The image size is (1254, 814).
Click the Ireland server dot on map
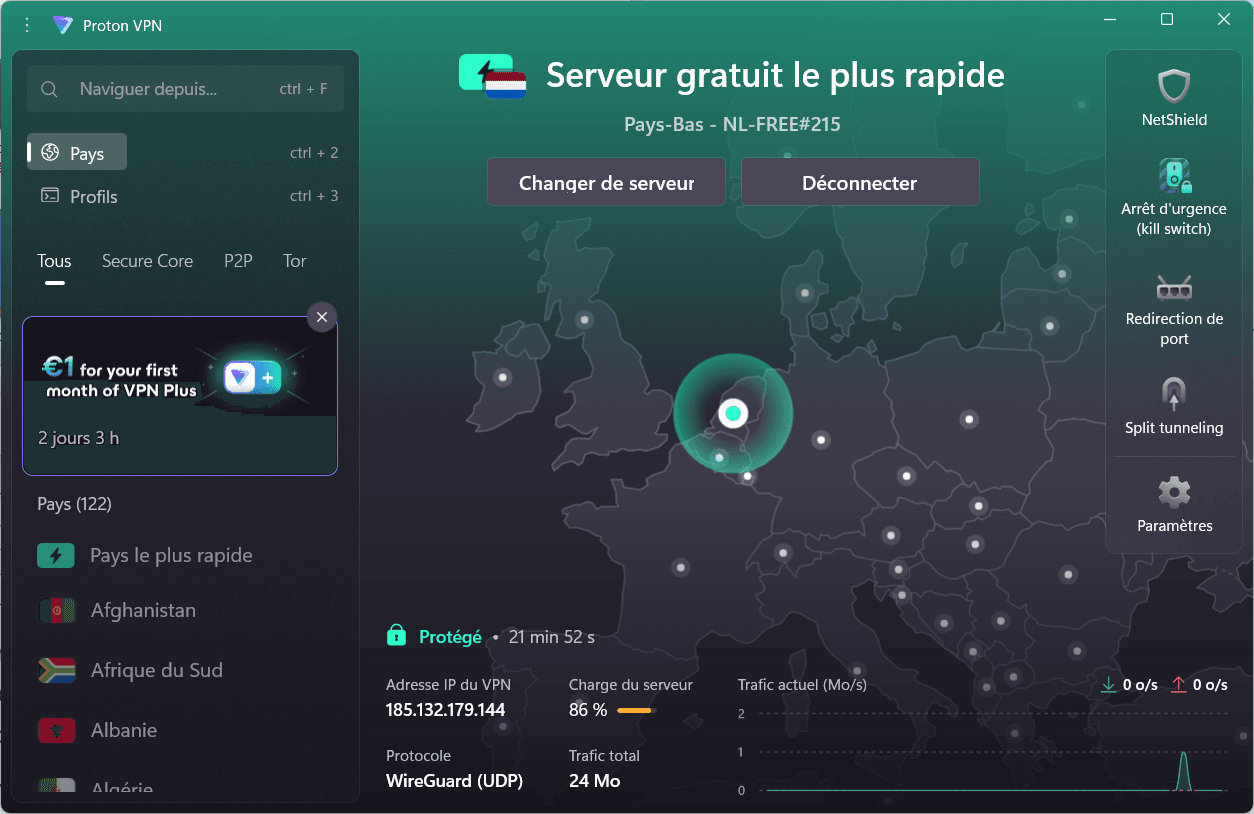pyautogui.click(x=503, y=377)
